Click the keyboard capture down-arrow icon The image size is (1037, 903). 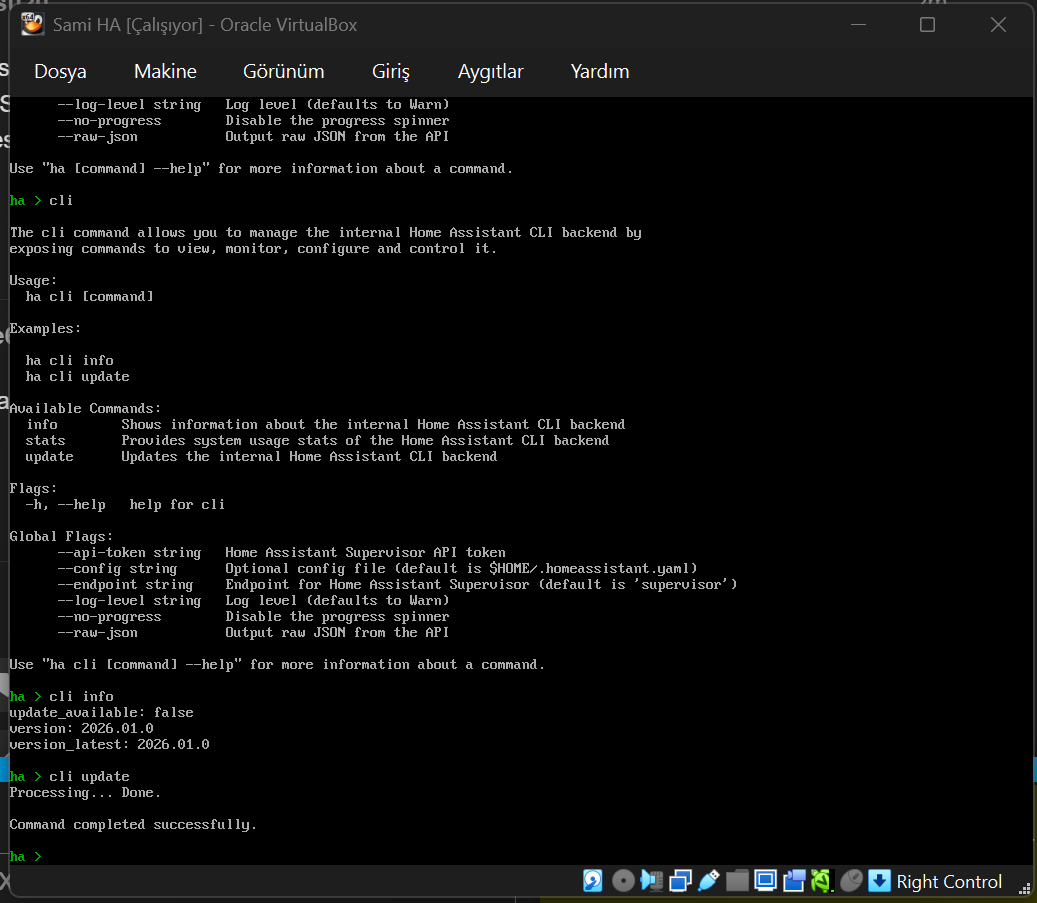point(879,881)
